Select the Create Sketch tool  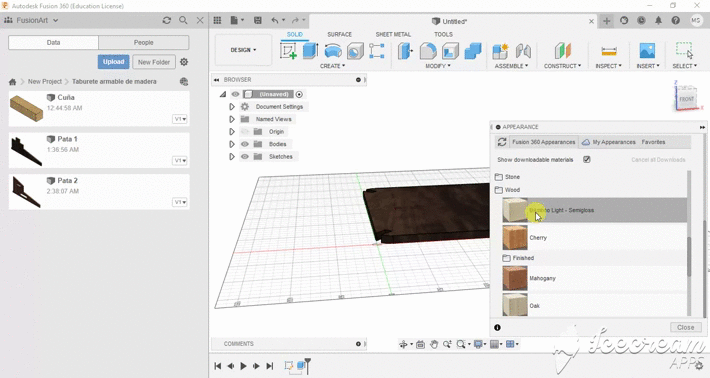pyautogui.click(x=288, y=51)
